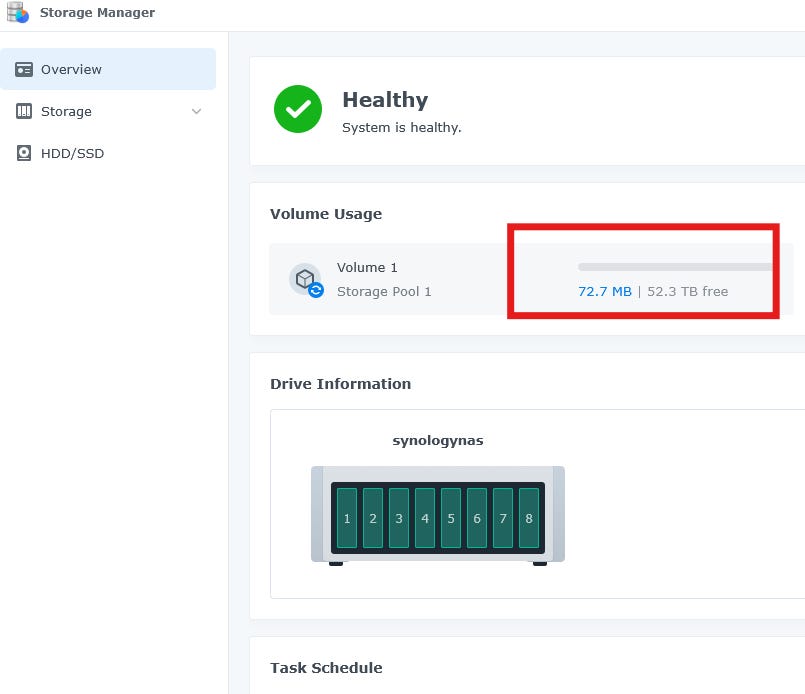Click the Volume 1 label

[367, 267]
